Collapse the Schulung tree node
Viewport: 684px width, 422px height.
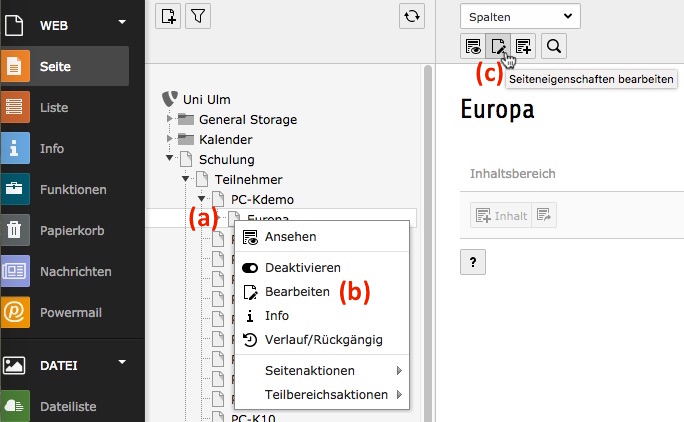click(170, 158)
